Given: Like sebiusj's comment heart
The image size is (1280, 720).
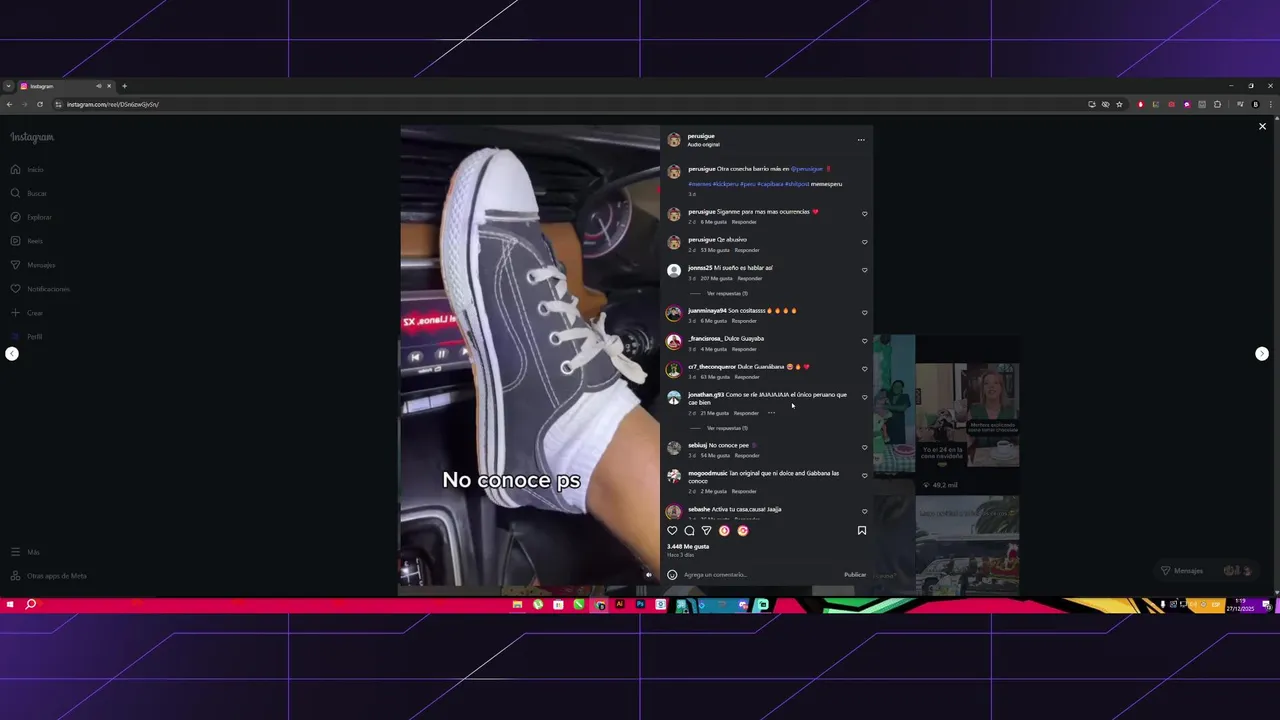Looking at the screenshot, I should tap(865, 448).
